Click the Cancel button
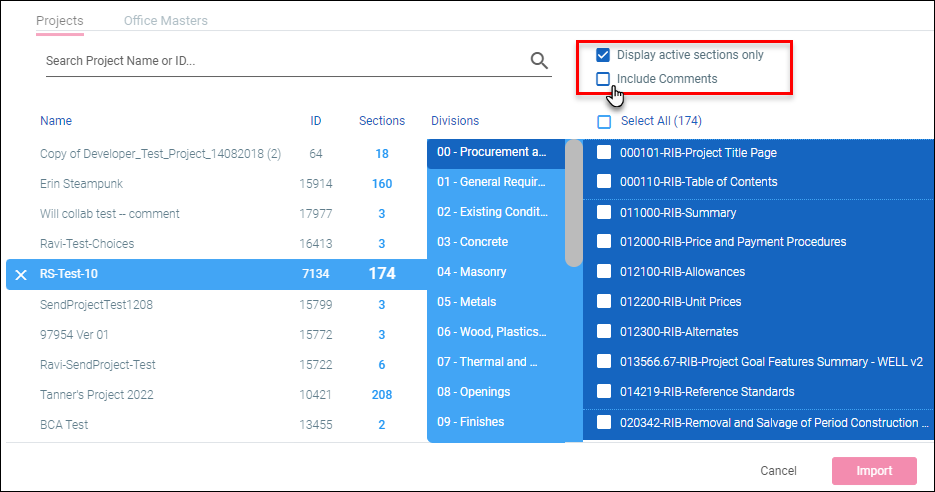 [778, 471]
